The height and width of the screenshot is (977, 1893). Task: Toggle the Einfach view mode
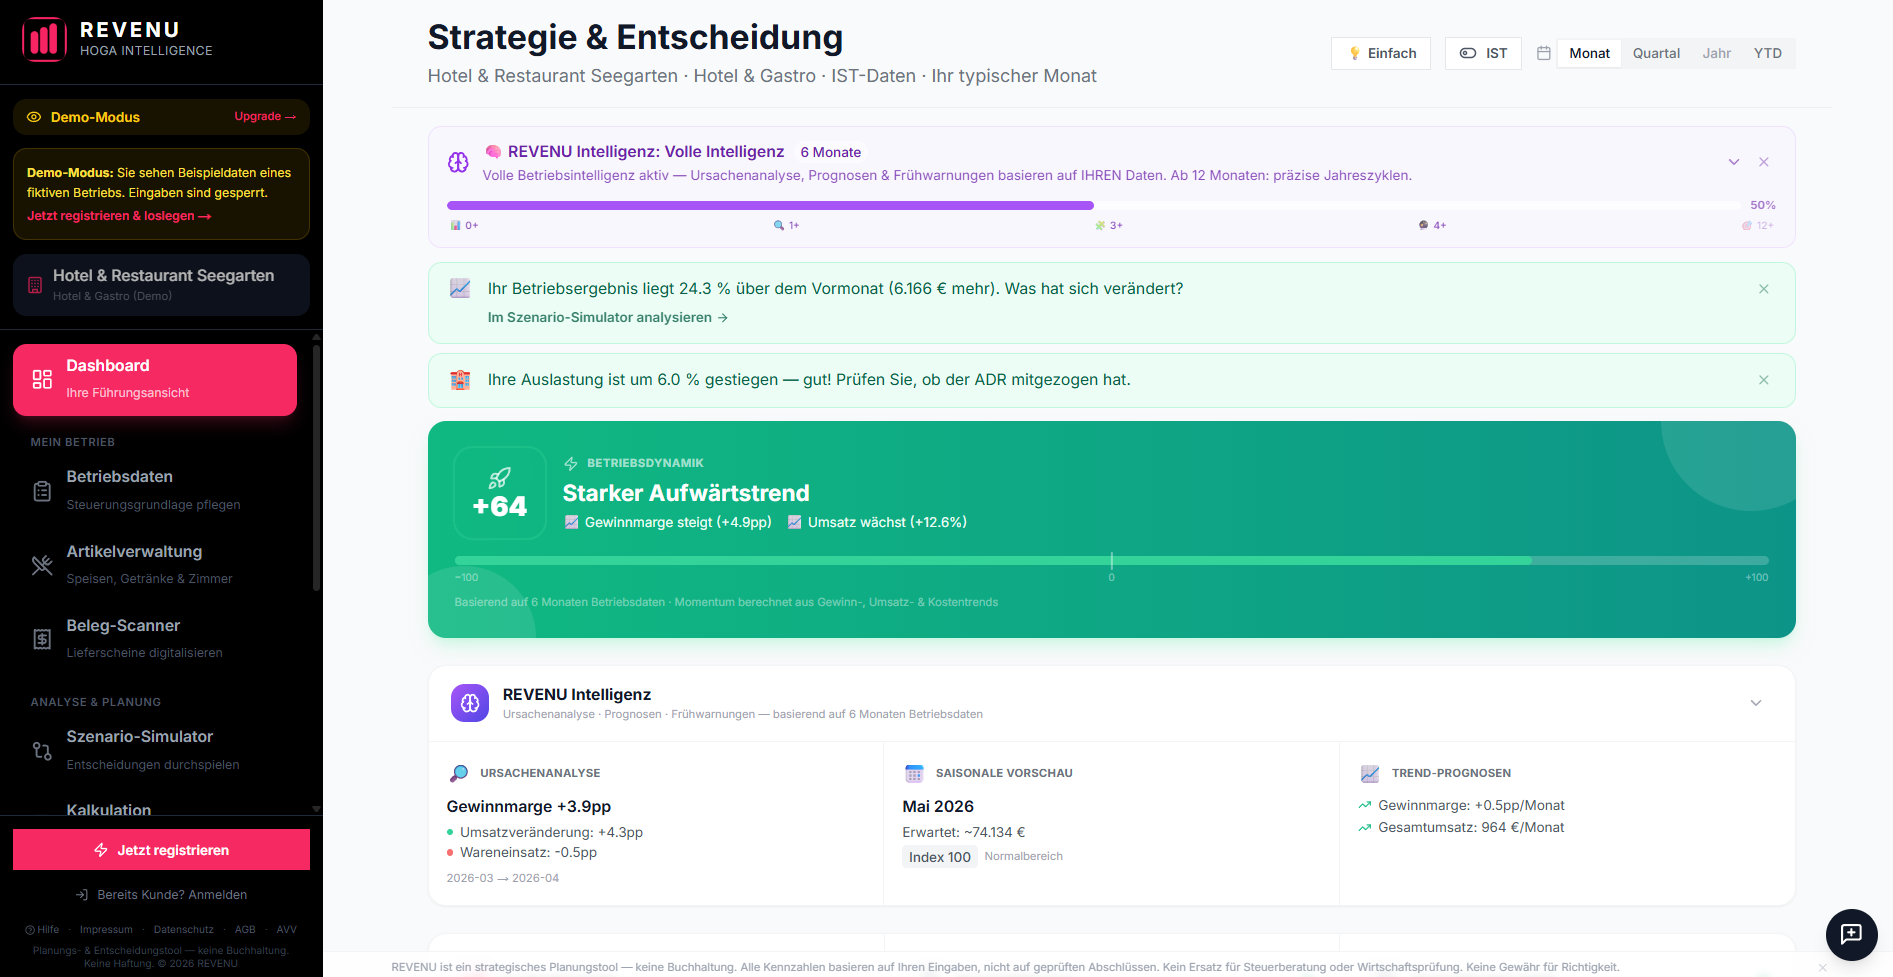coord(1381,53)
